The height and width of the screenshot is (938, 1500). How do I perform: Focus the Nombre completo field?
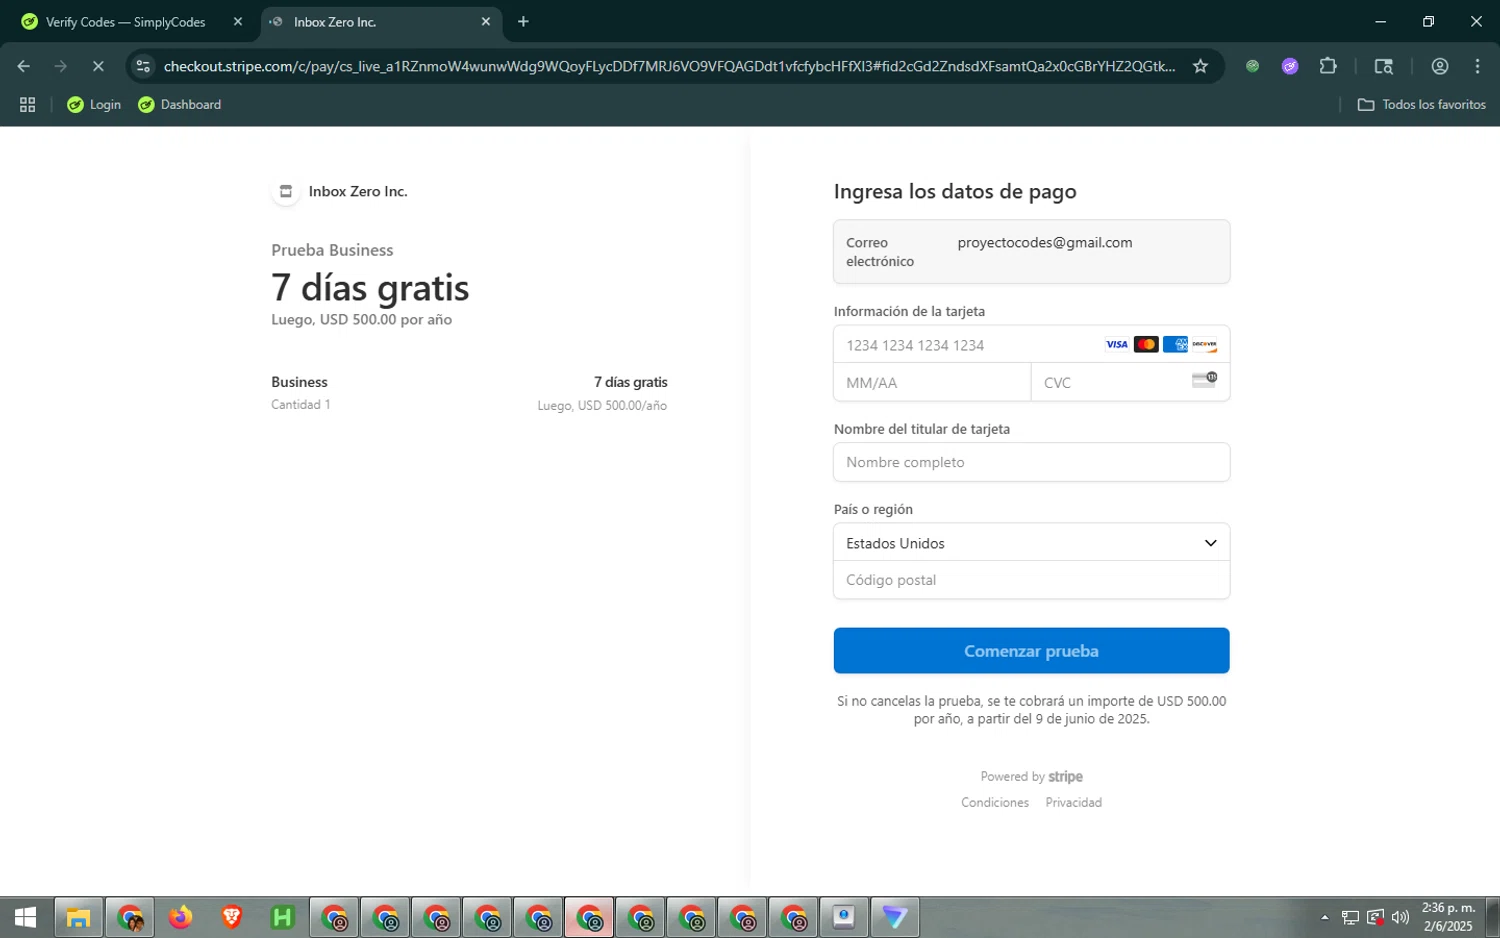1031,462
